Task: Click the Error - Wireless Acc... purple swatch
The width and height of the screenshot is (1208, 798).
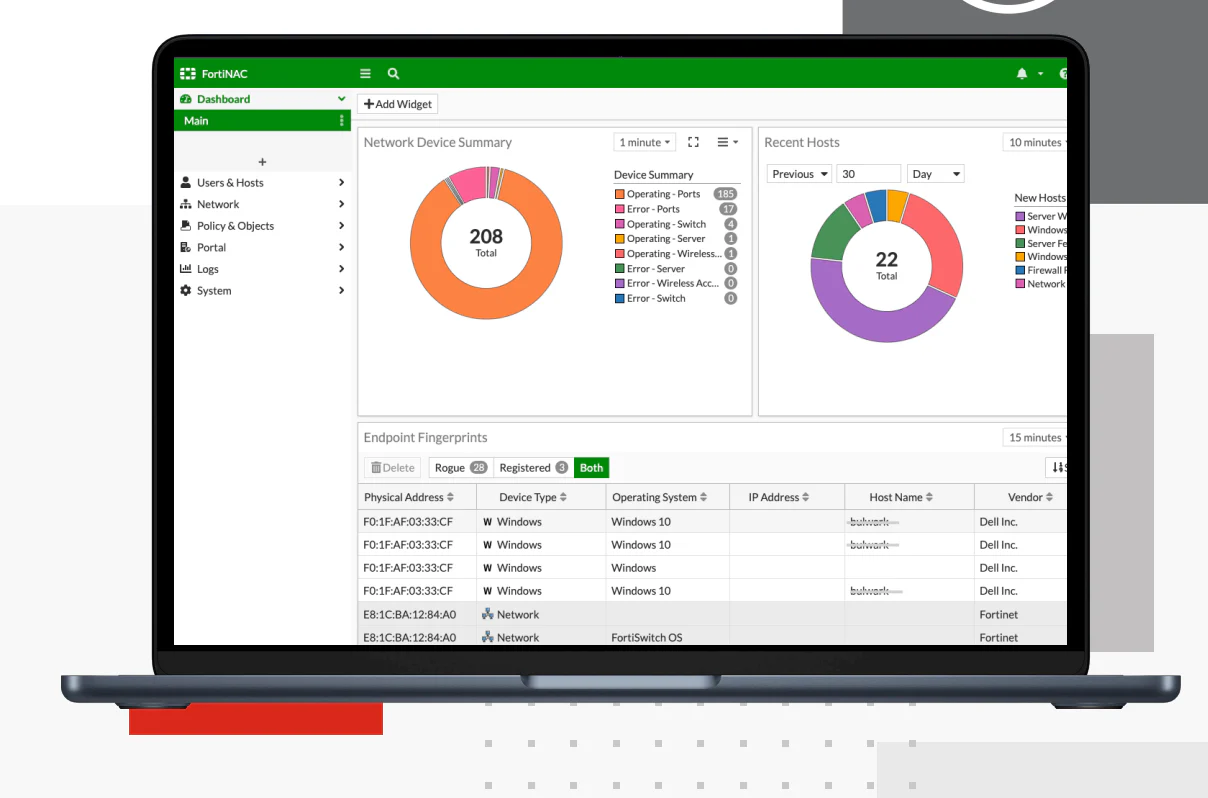Action: pyautogui.click(x=619, y=284)
